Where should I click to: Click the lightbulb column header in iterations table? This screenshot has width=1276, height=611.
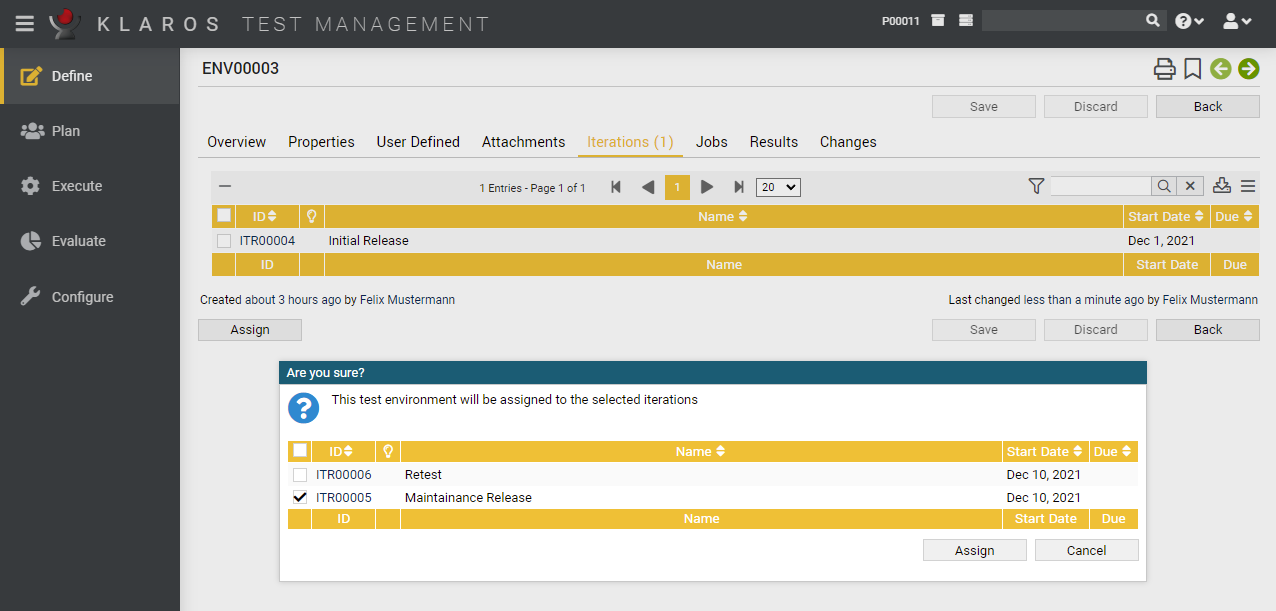(312, 216)
